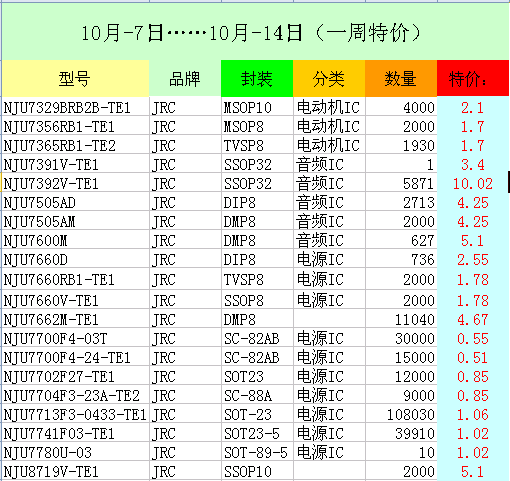Viewport: 510px width, 481px height.
Task: Click the 一周特价 title banner cell
Action: (x=255, y=32)
